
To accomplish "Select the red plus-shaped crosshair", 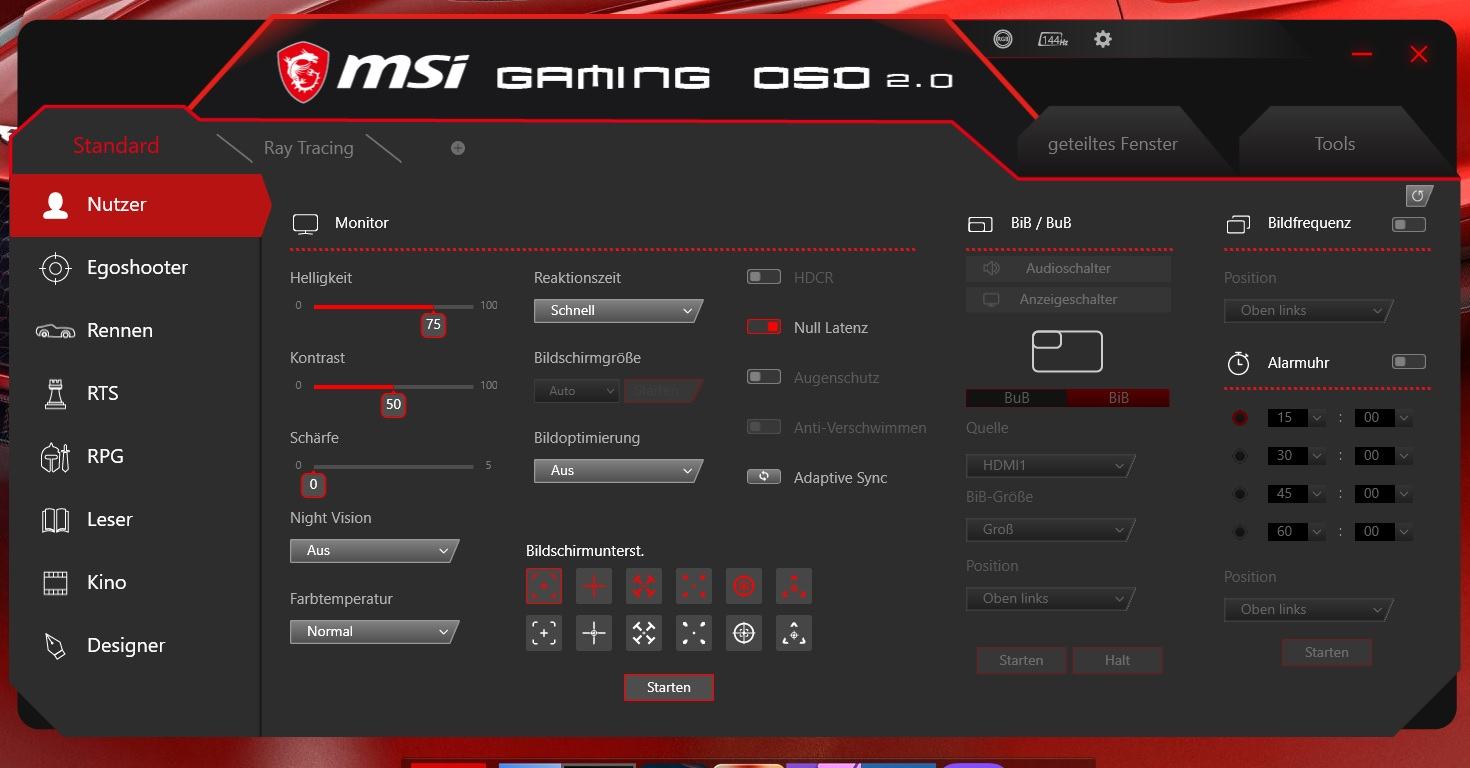I will [x=594, y=586].
